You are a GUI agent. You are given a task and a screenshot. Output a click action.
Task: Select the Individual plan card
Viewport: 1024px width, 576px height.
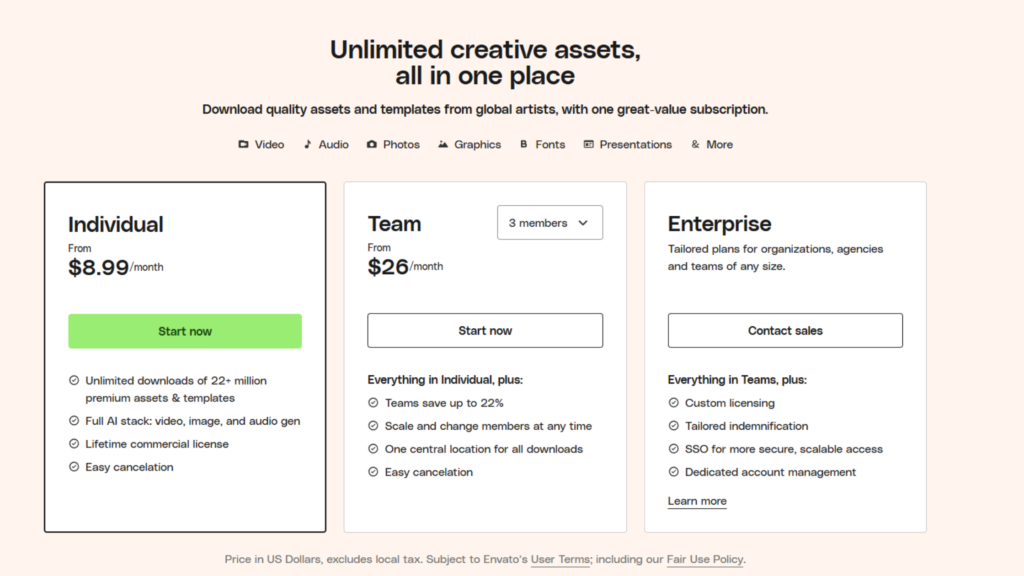(x=185, y=357)
